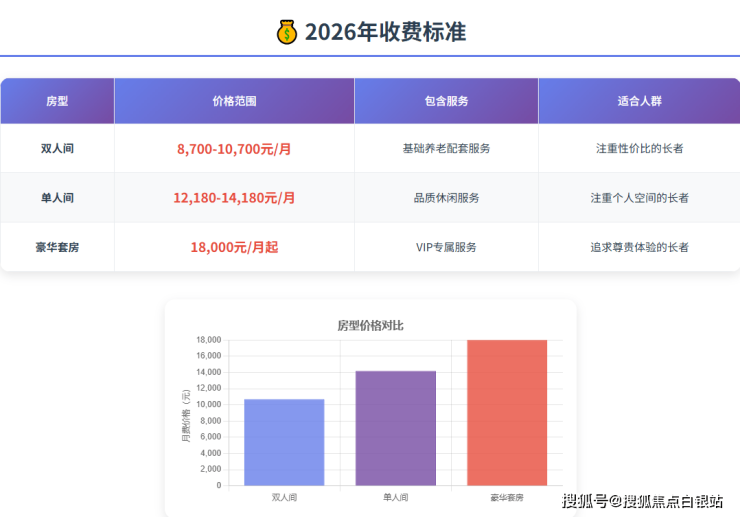Click the 注重个人空间的长者 cell

639,198
